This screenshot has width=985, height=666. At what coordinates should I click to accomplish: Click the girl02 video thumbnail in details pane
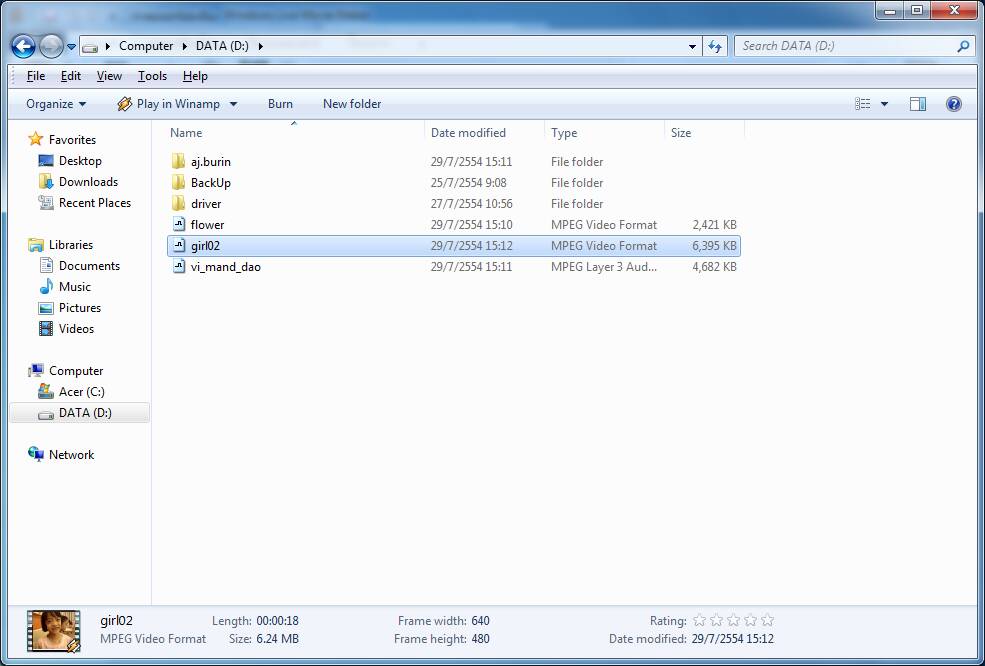click(54, 631)
